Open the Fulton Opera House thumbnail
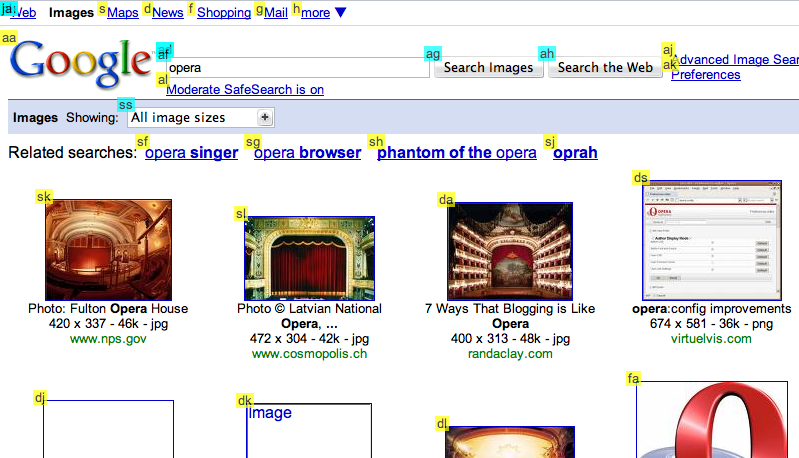This screenshot has height=458, width=799. coord(109,250)
